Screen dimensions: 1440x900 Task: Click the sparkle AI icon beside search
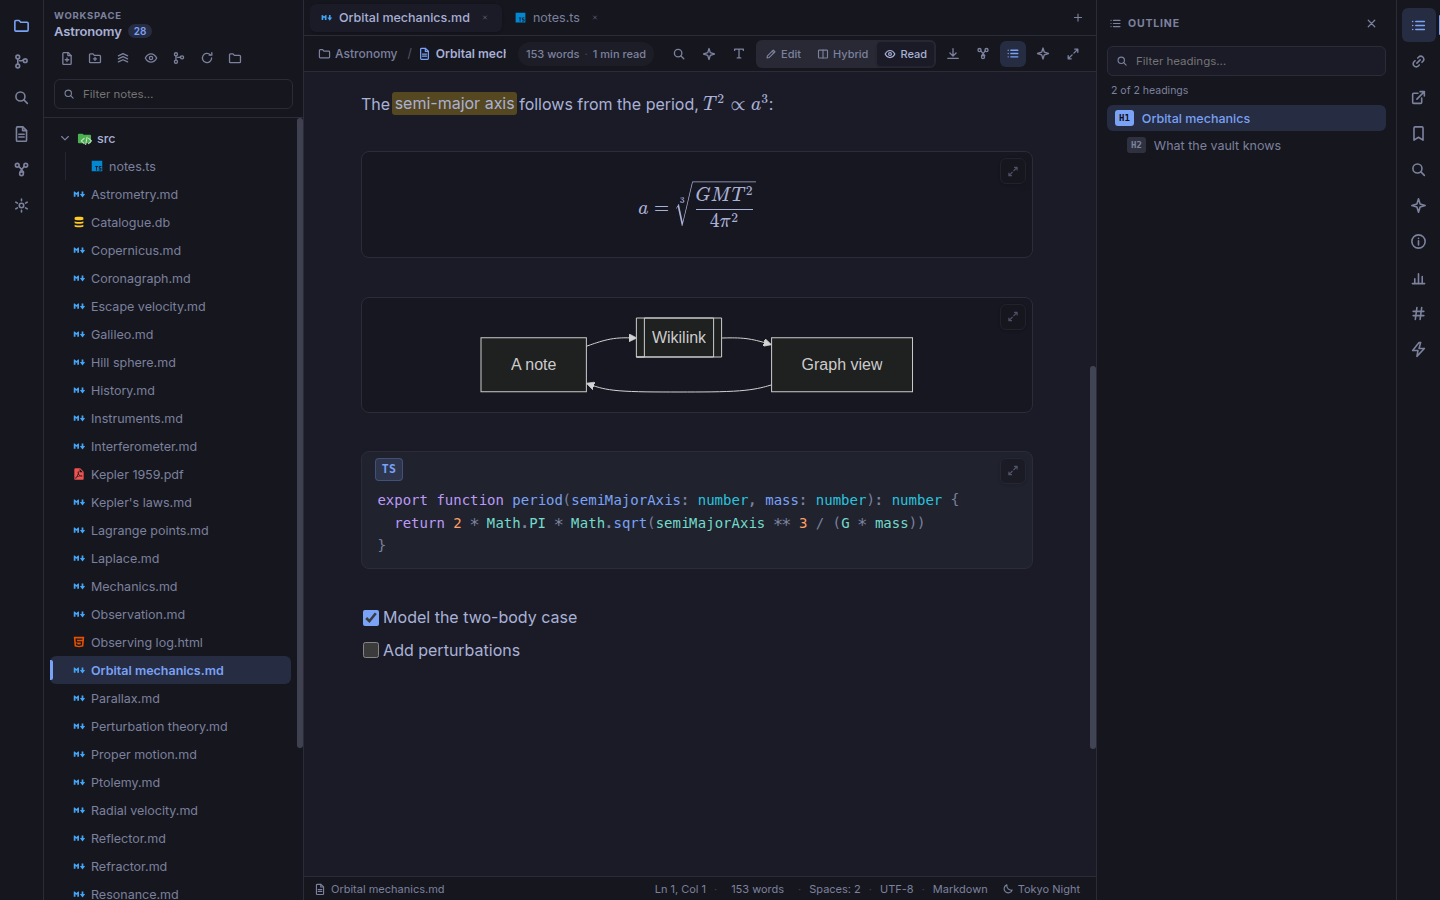[709, 54]
